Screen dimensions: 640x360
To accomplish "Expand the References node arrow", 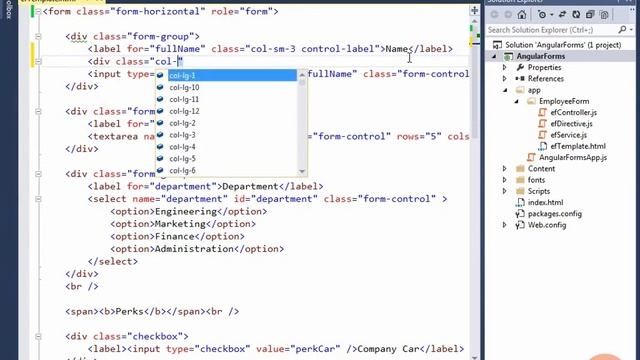I will tap(505, 79).
